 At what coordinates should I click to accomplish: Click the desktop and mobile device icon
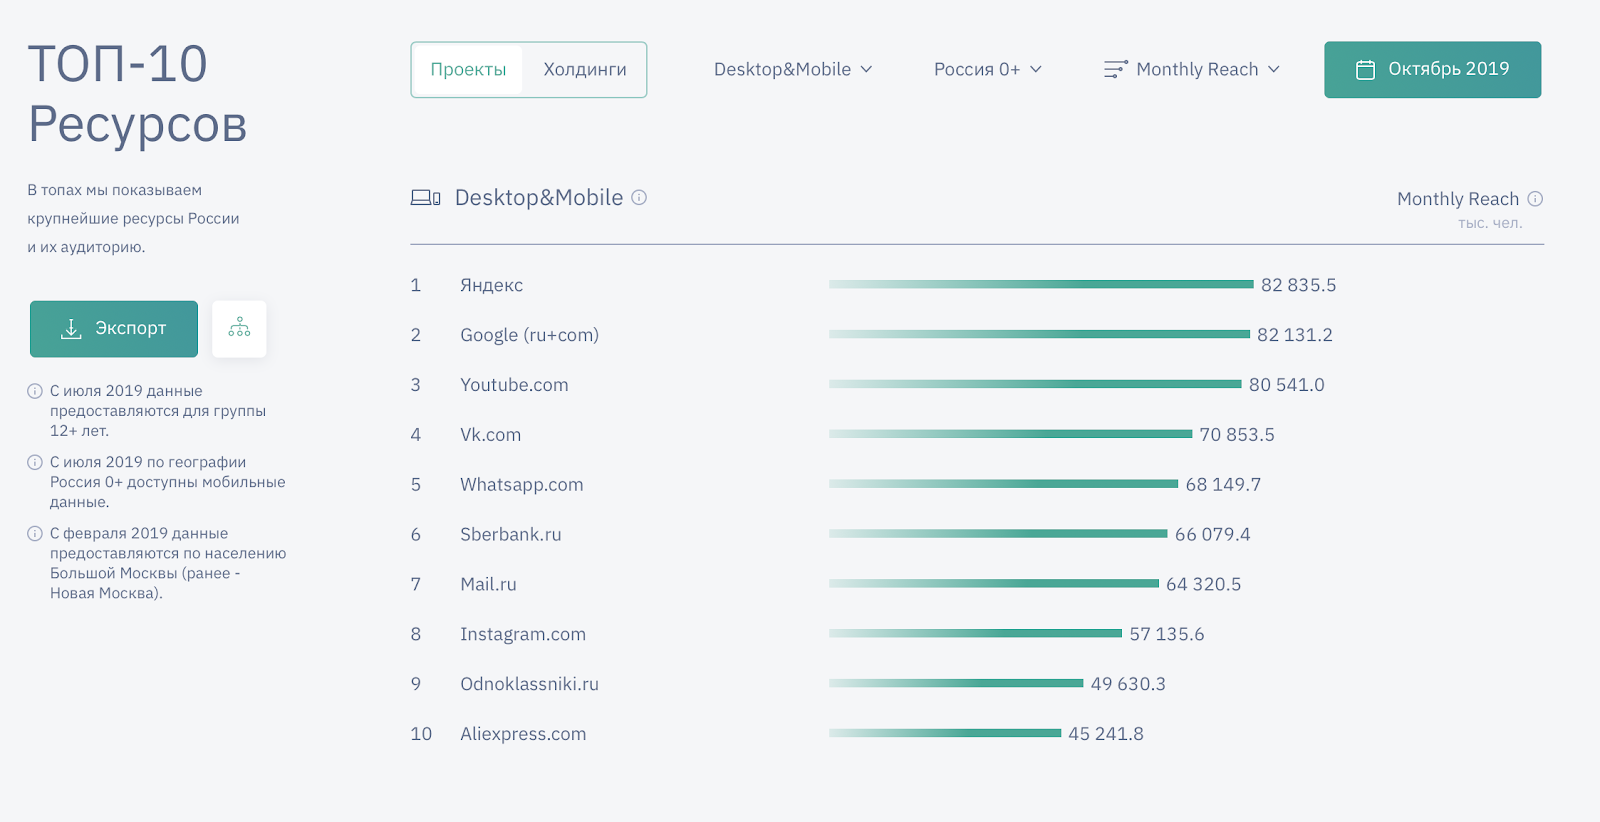[425, 198]
